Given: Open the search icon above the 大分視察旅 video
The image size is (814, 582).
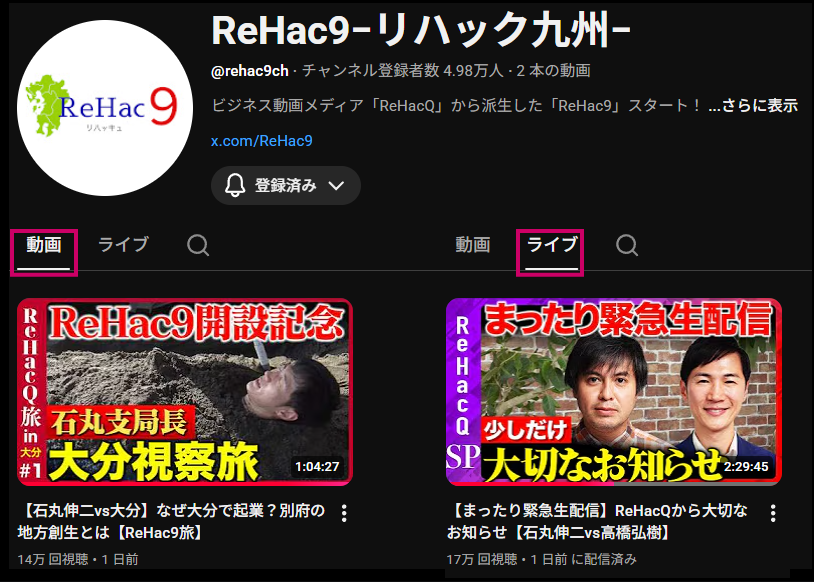Looking at the screenshot, I should click(198, 245).
